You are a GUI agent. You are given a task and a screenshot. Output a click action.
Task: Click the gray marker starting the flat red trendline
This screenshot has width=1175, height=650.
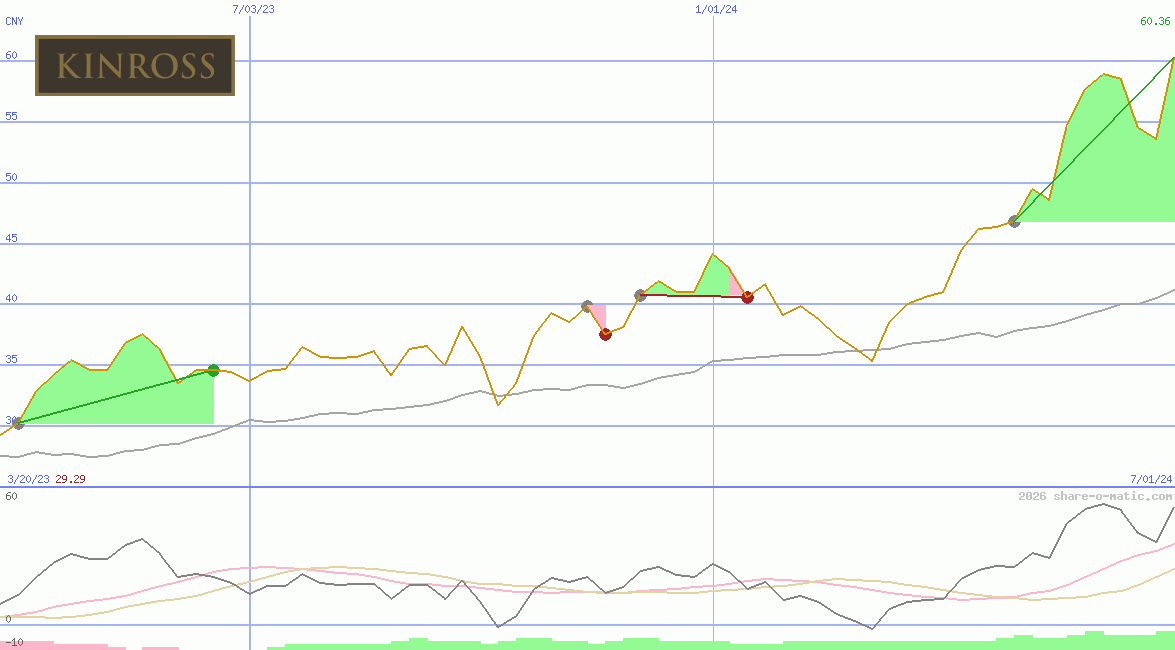pyautogui.click(x=639, y=294)
